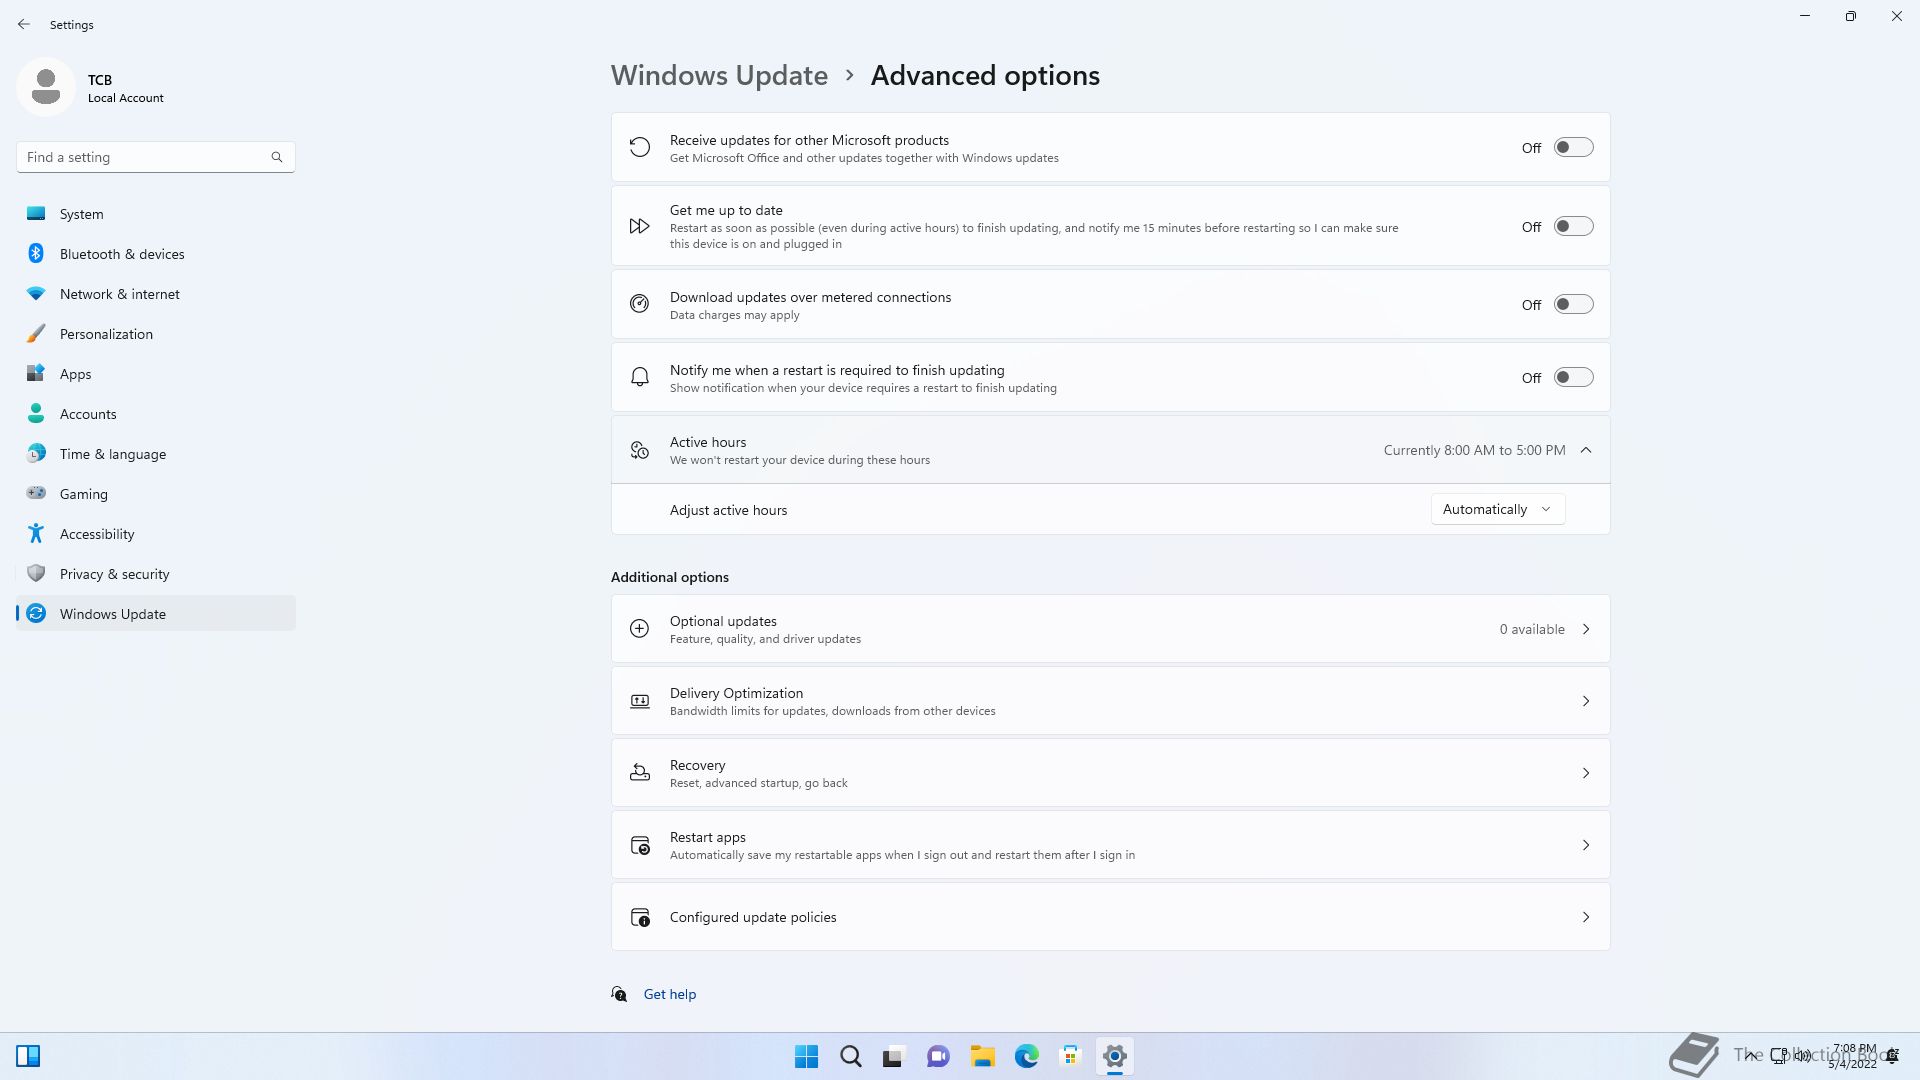Click the Accessibility figure icon
The image size is (1920, 1080).
[36, 533]
